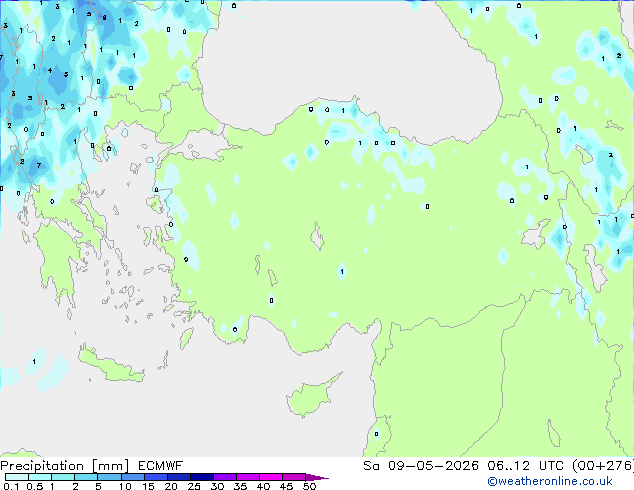This screenshot has height=490, width=634.
Task: Click the 1–2 mm legend swatch
Action: (x=63, y=477)
